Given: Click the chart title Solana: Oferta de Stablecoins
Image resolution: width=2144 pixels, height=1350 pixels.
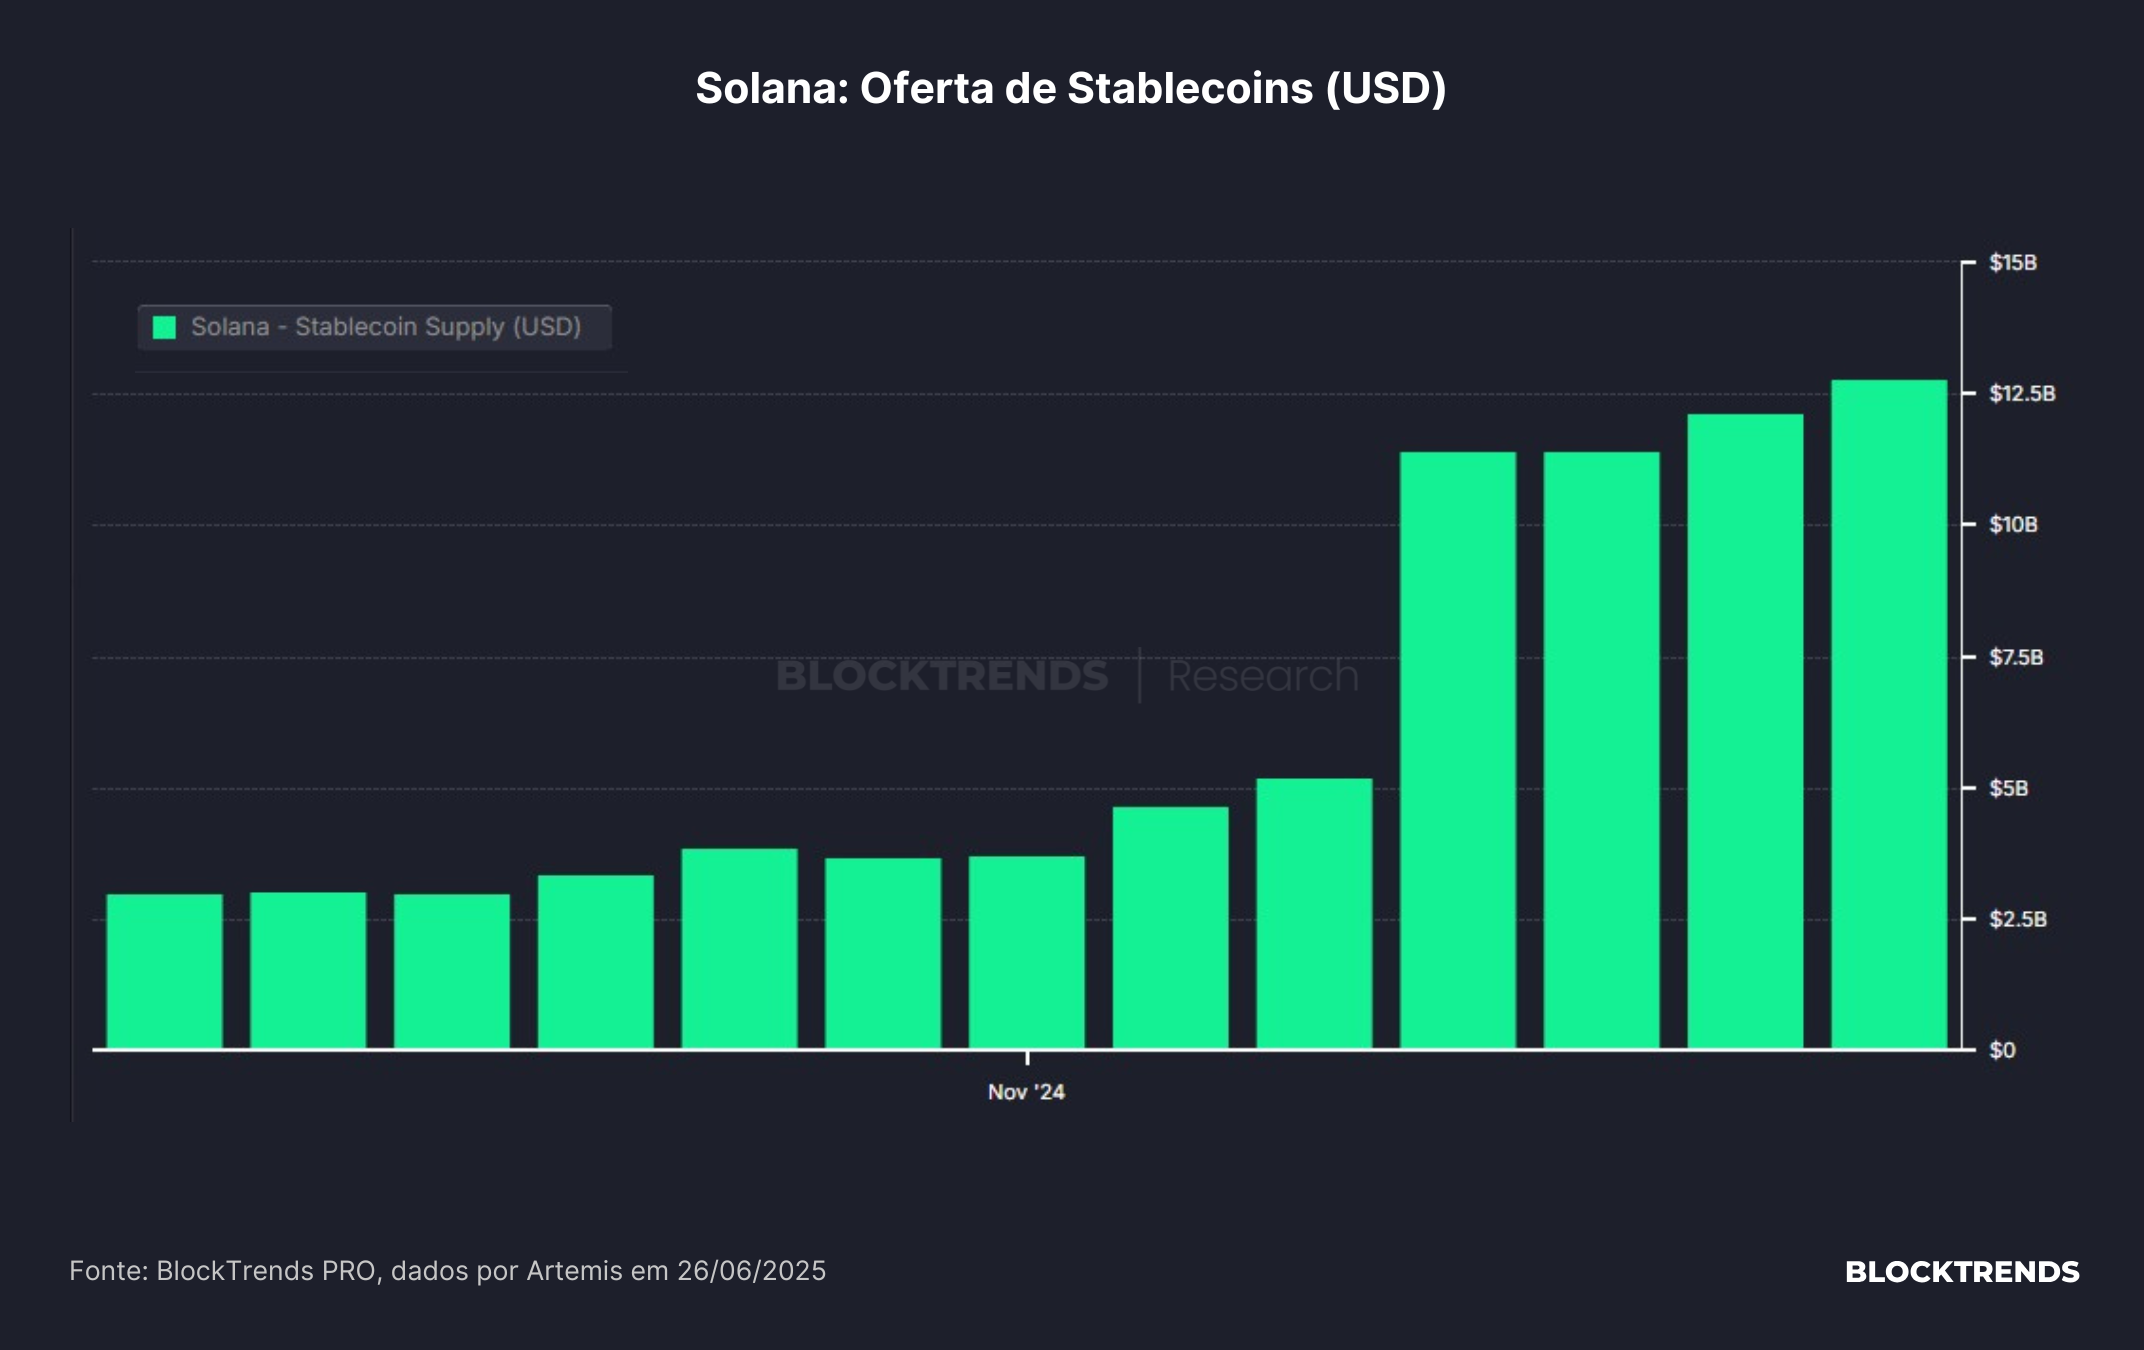Looking at the screenshot, I should coord(1071,88).
